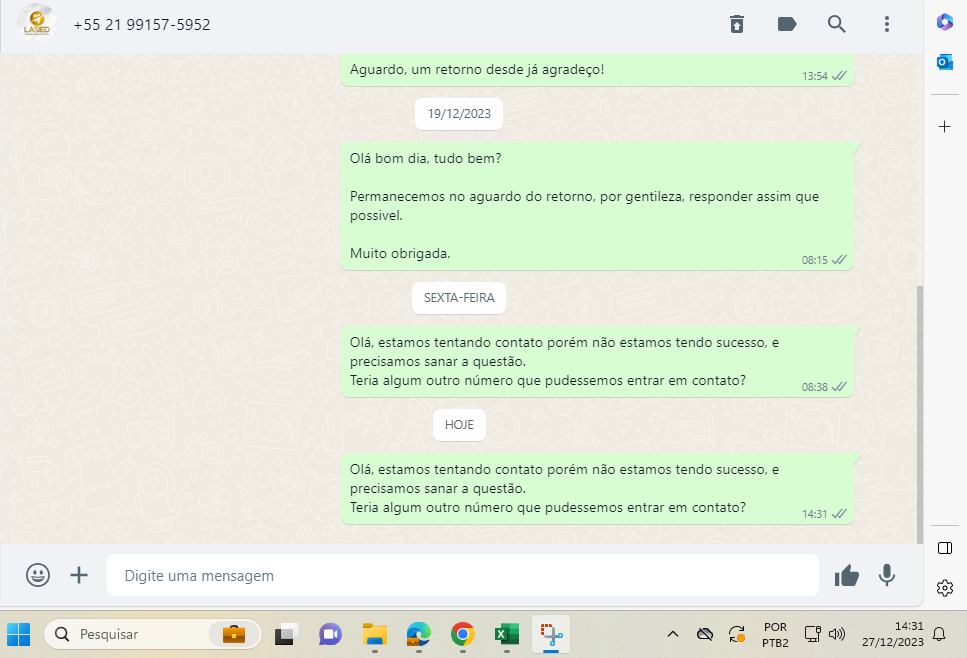Open the notifications bell icon
Image resolution: width=967 pixels, height=658 pixels.
click(939, 634)
